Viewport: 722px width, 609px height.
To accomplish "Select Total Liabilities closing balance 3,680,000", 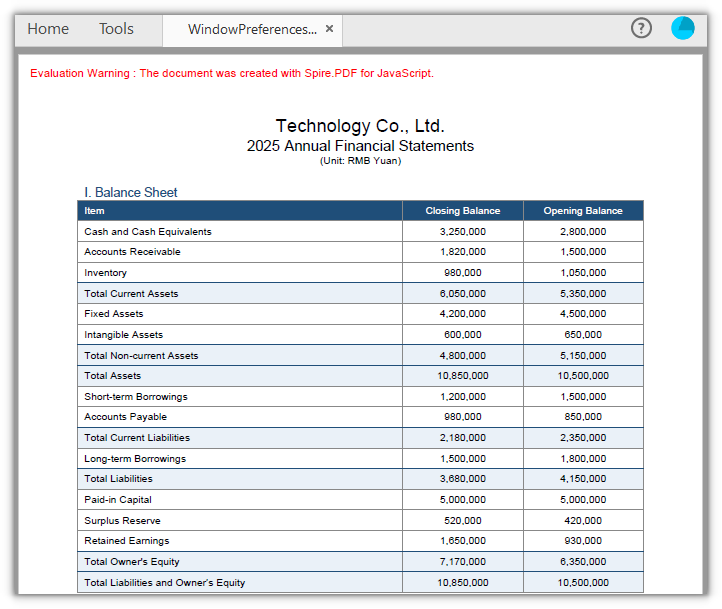I will pyautogui.click(x=463, y=479).
